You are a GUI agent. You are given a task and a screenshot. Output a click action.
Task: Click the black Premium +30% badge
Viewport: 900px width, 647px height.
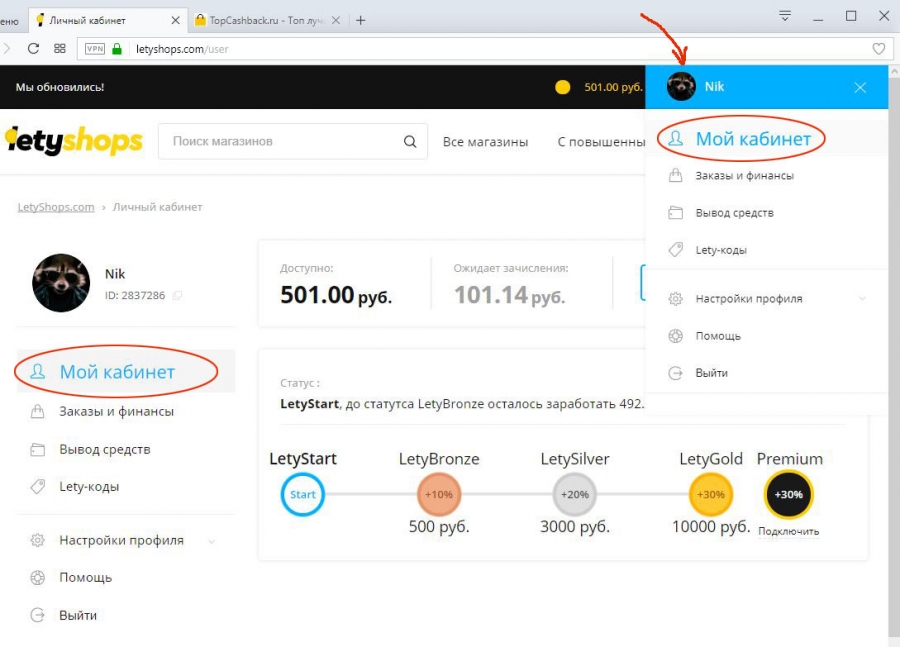[x=789, y=494]
